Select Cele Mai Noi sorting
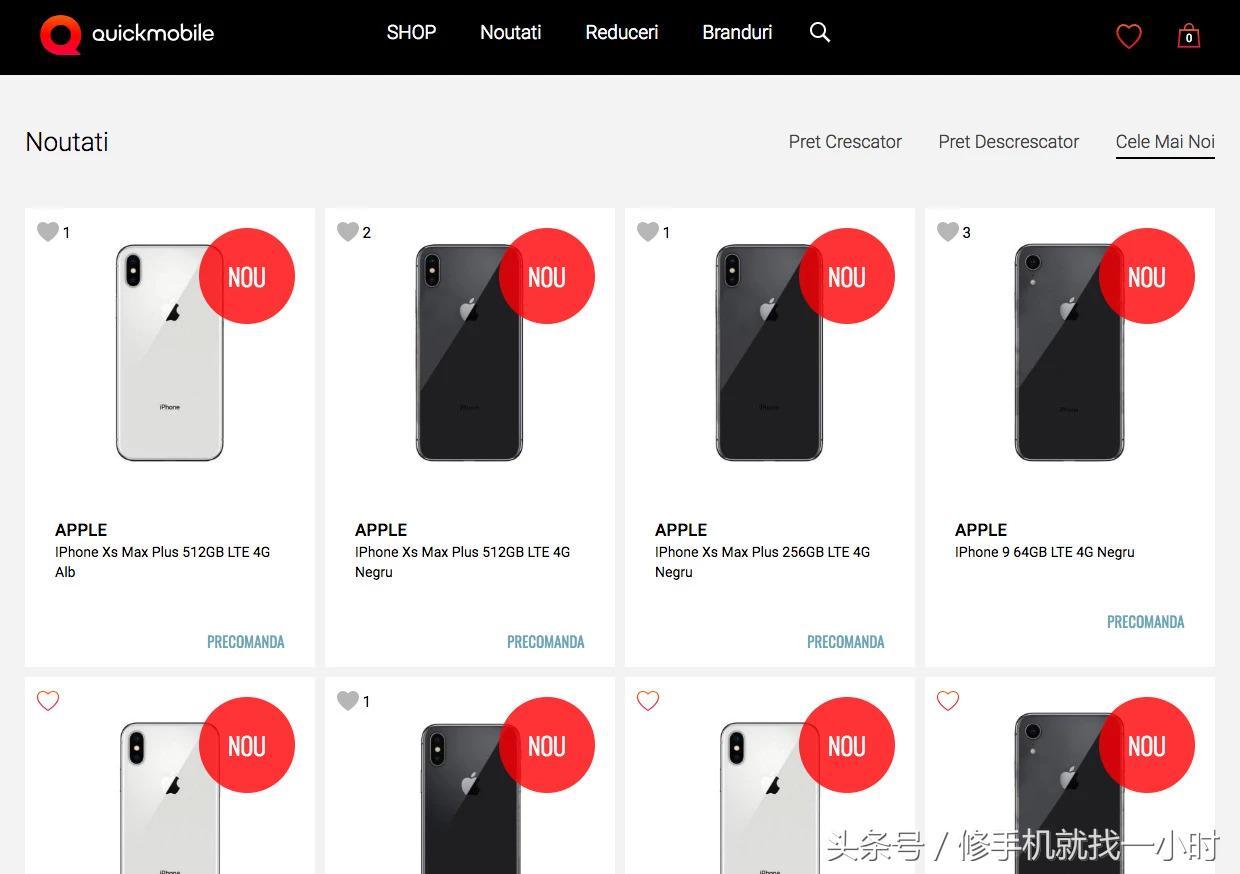The image size is (1240, 874). point(1165,142)
